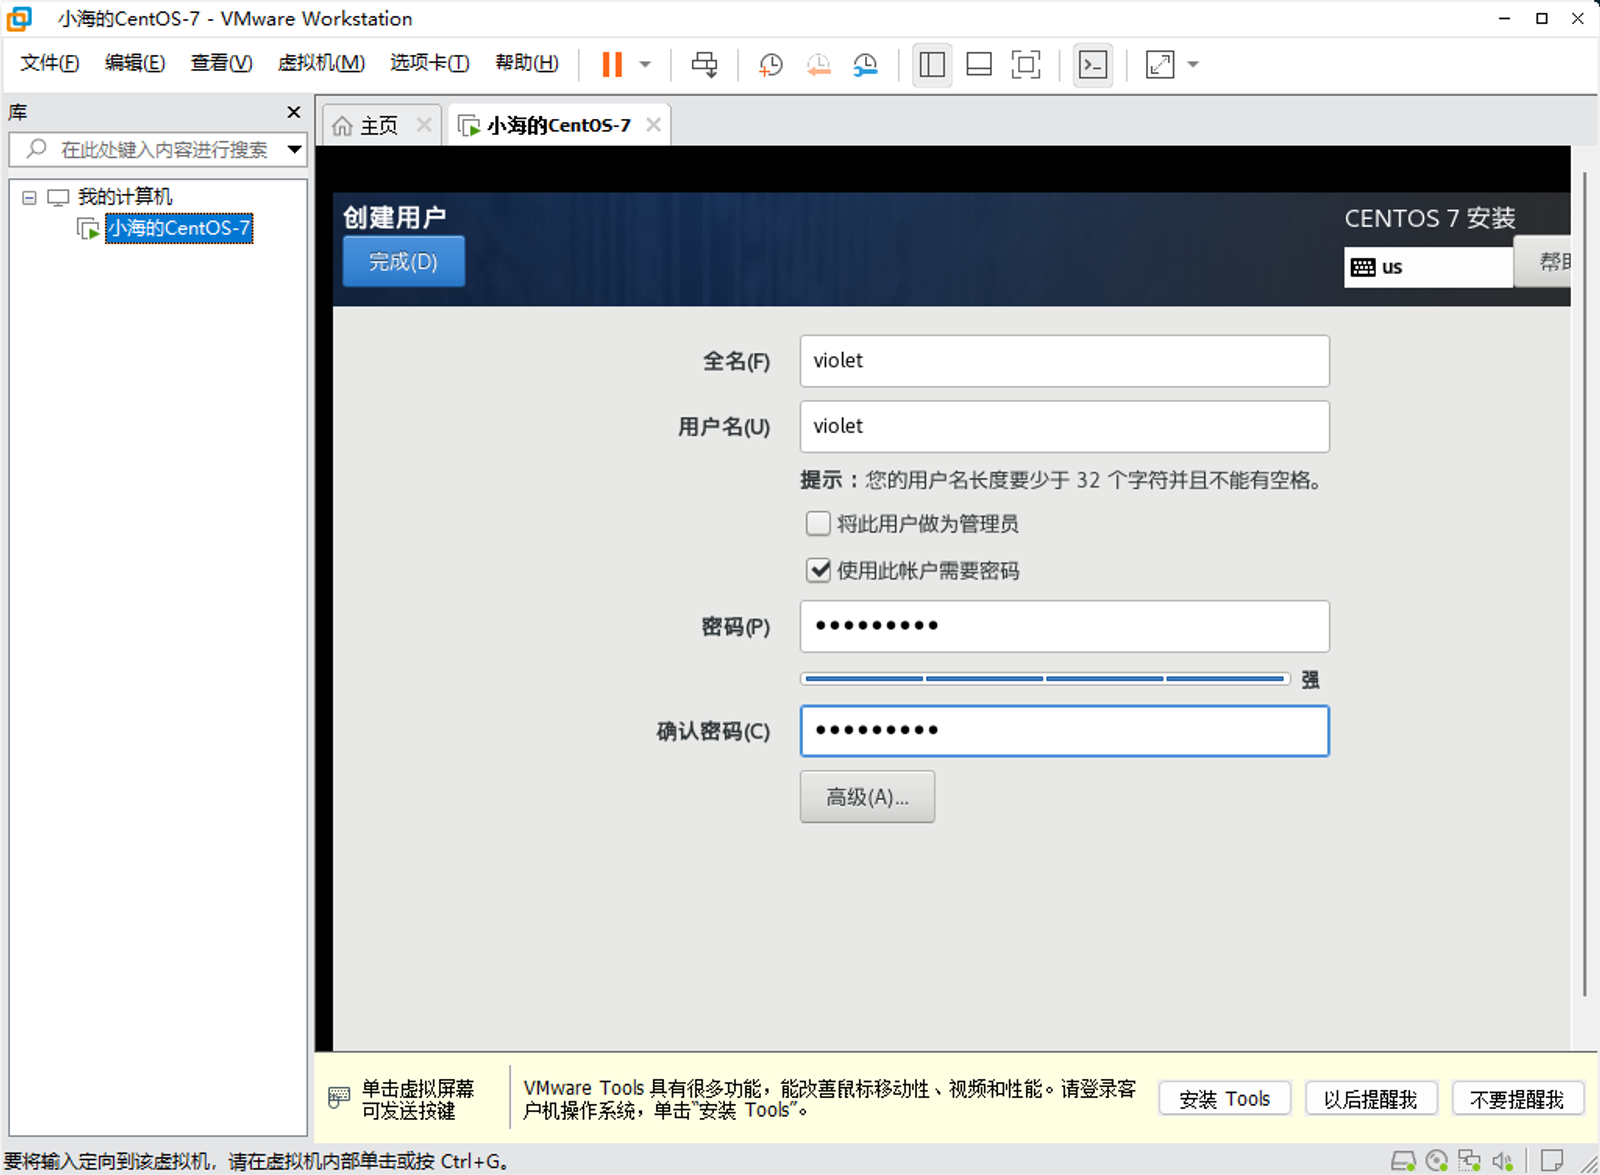Open the Snapshot Manager icon

[x=865, y=65]
